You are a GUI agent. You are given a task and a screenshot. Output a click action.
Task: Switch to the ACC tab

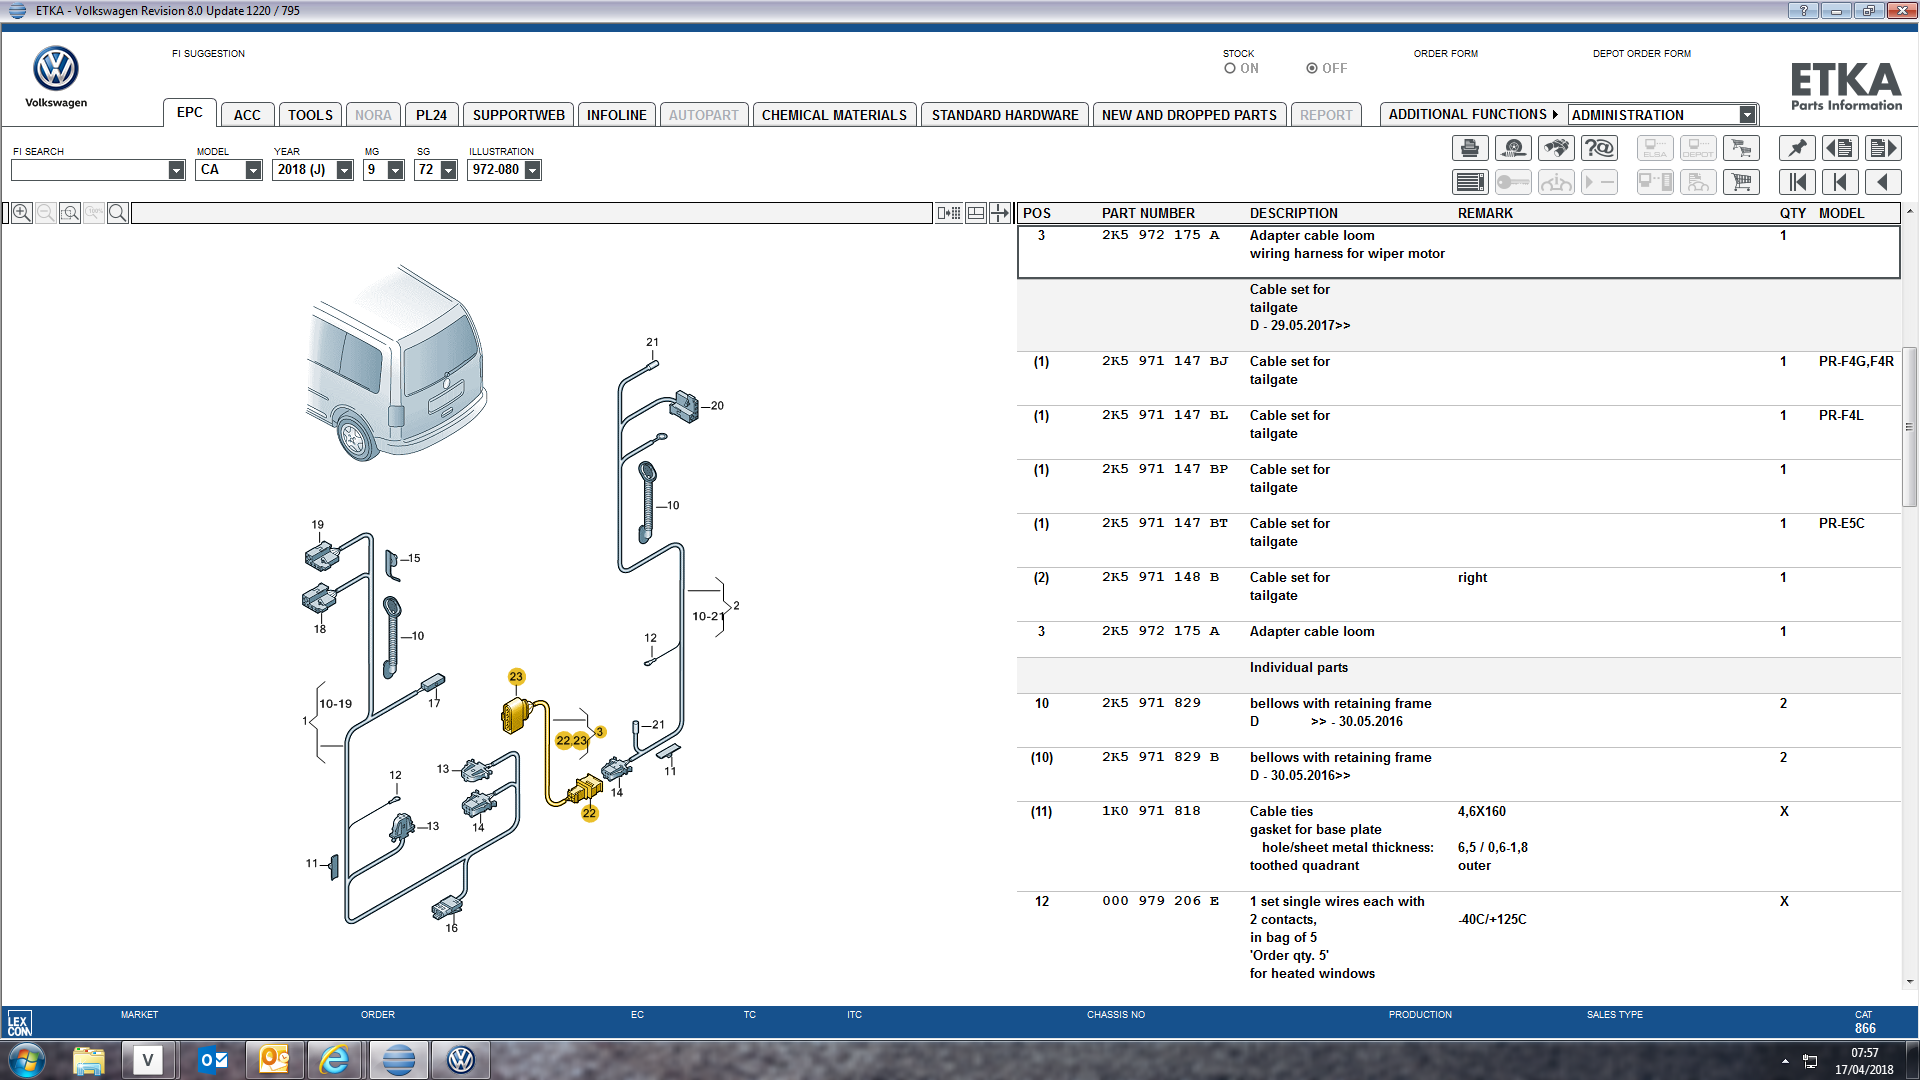pyautogui.click(x=247, y=115)
